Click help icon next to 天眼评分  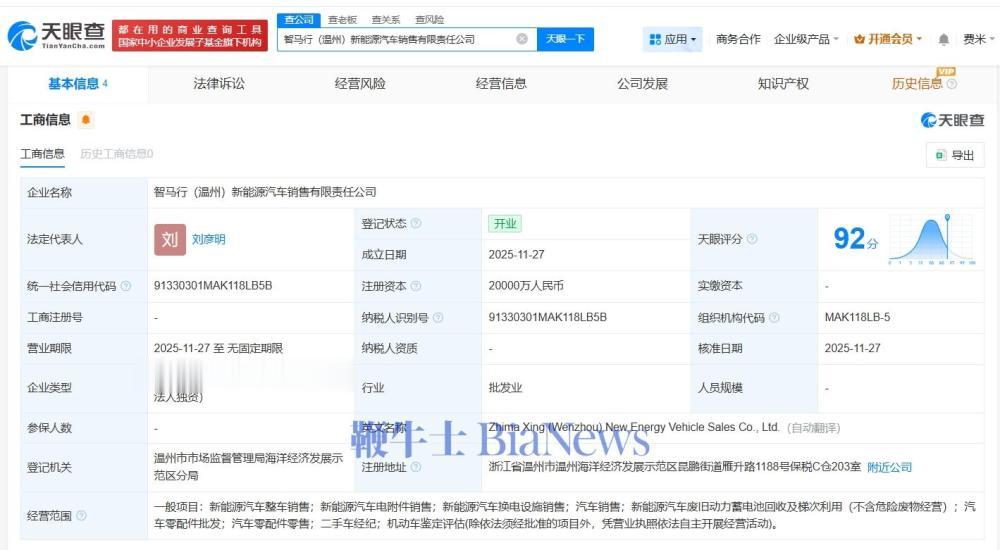click(752, 239)
